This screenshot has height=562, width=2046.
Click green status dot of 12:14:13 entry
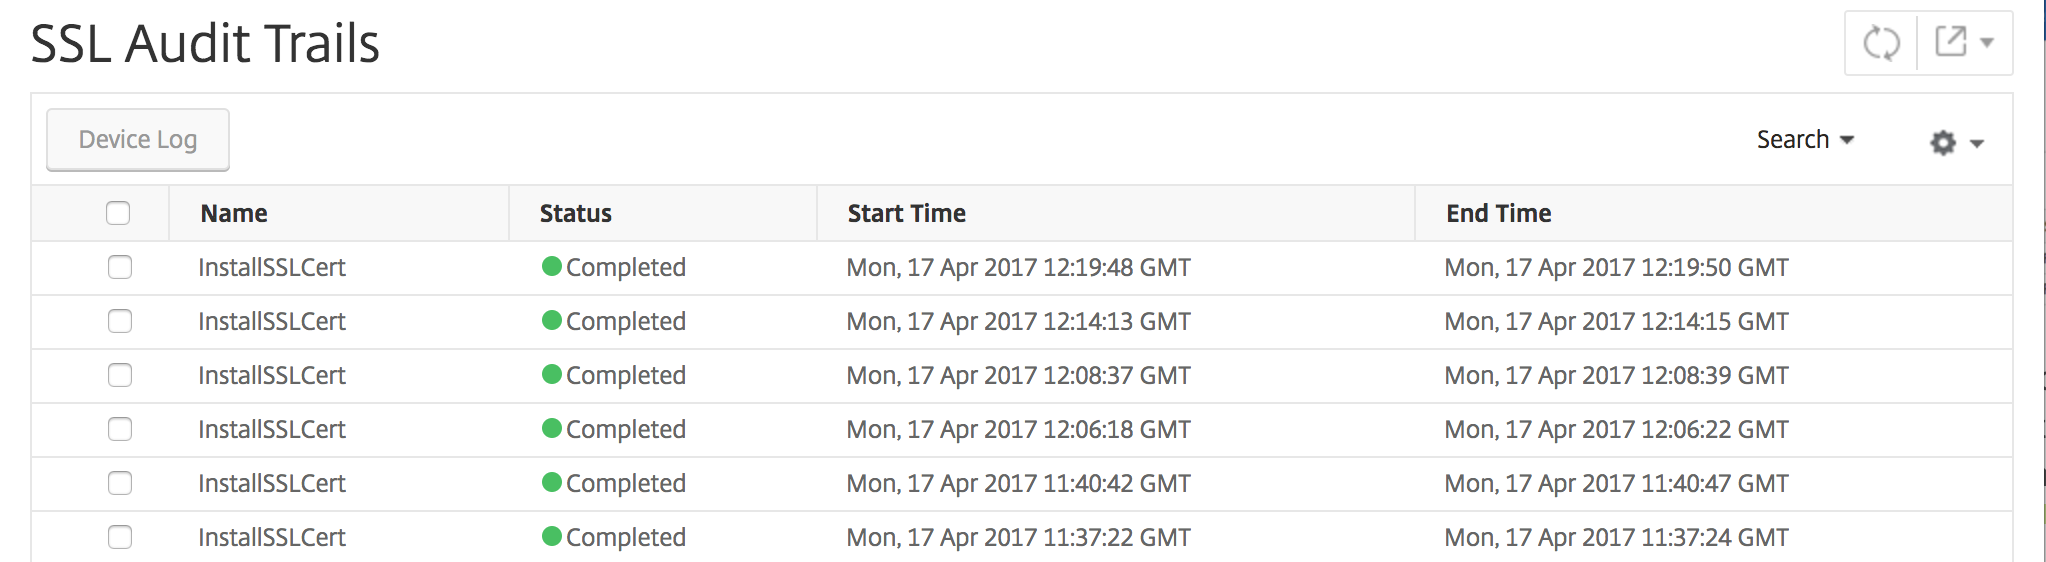552,320
